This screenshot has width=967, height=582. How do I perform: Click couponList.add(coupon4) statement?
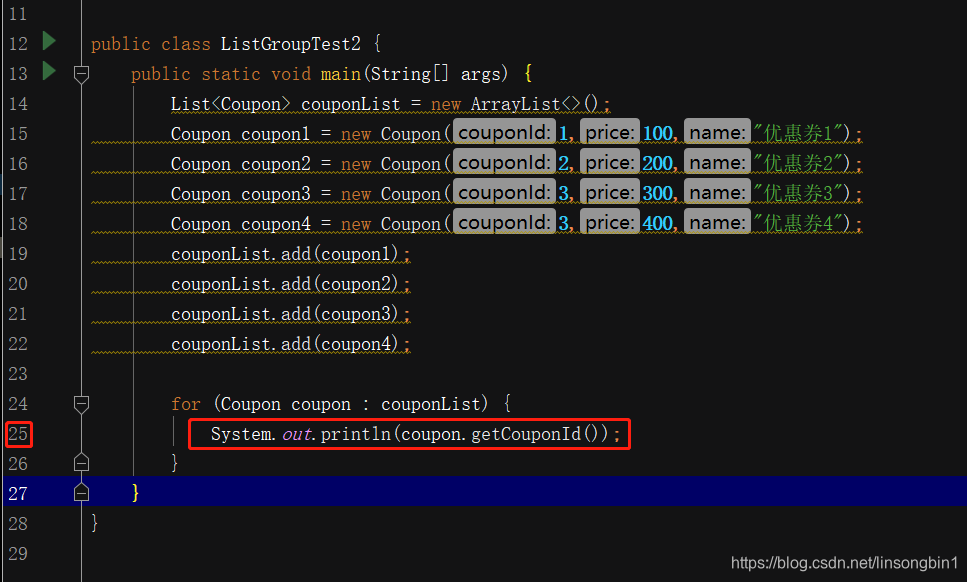pos(290,344)
